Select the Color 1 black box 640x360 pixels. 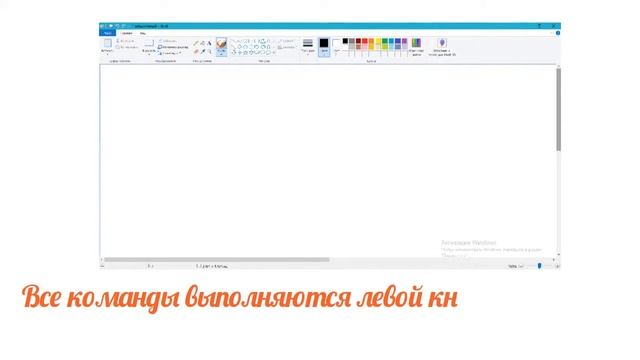coord(324,46)
